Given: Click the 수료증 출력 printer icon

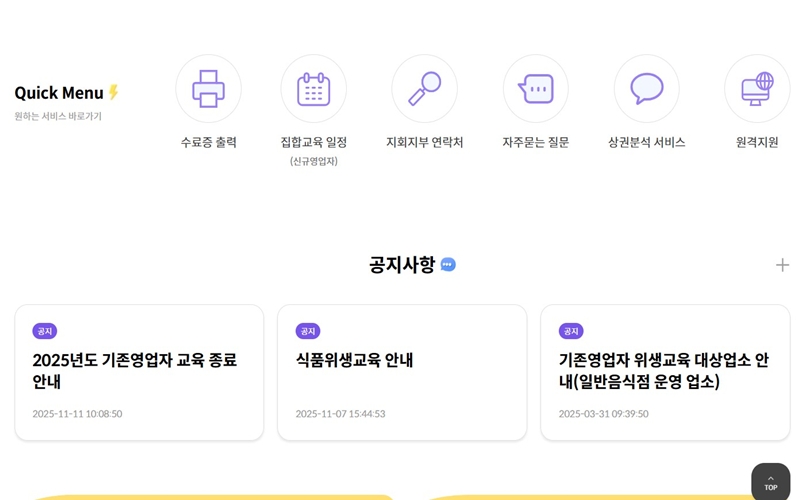Looking at the screenshot, I should [x=208, y=89].
